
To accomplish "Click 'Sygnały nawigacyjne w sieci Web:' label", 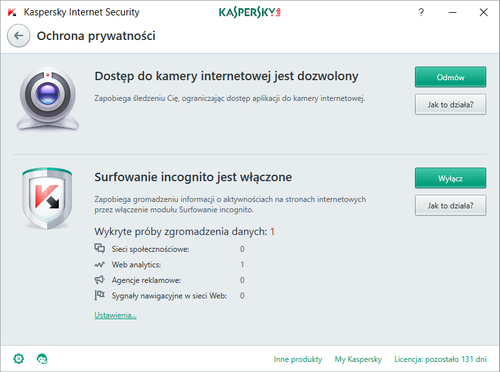I will (169, 296).
